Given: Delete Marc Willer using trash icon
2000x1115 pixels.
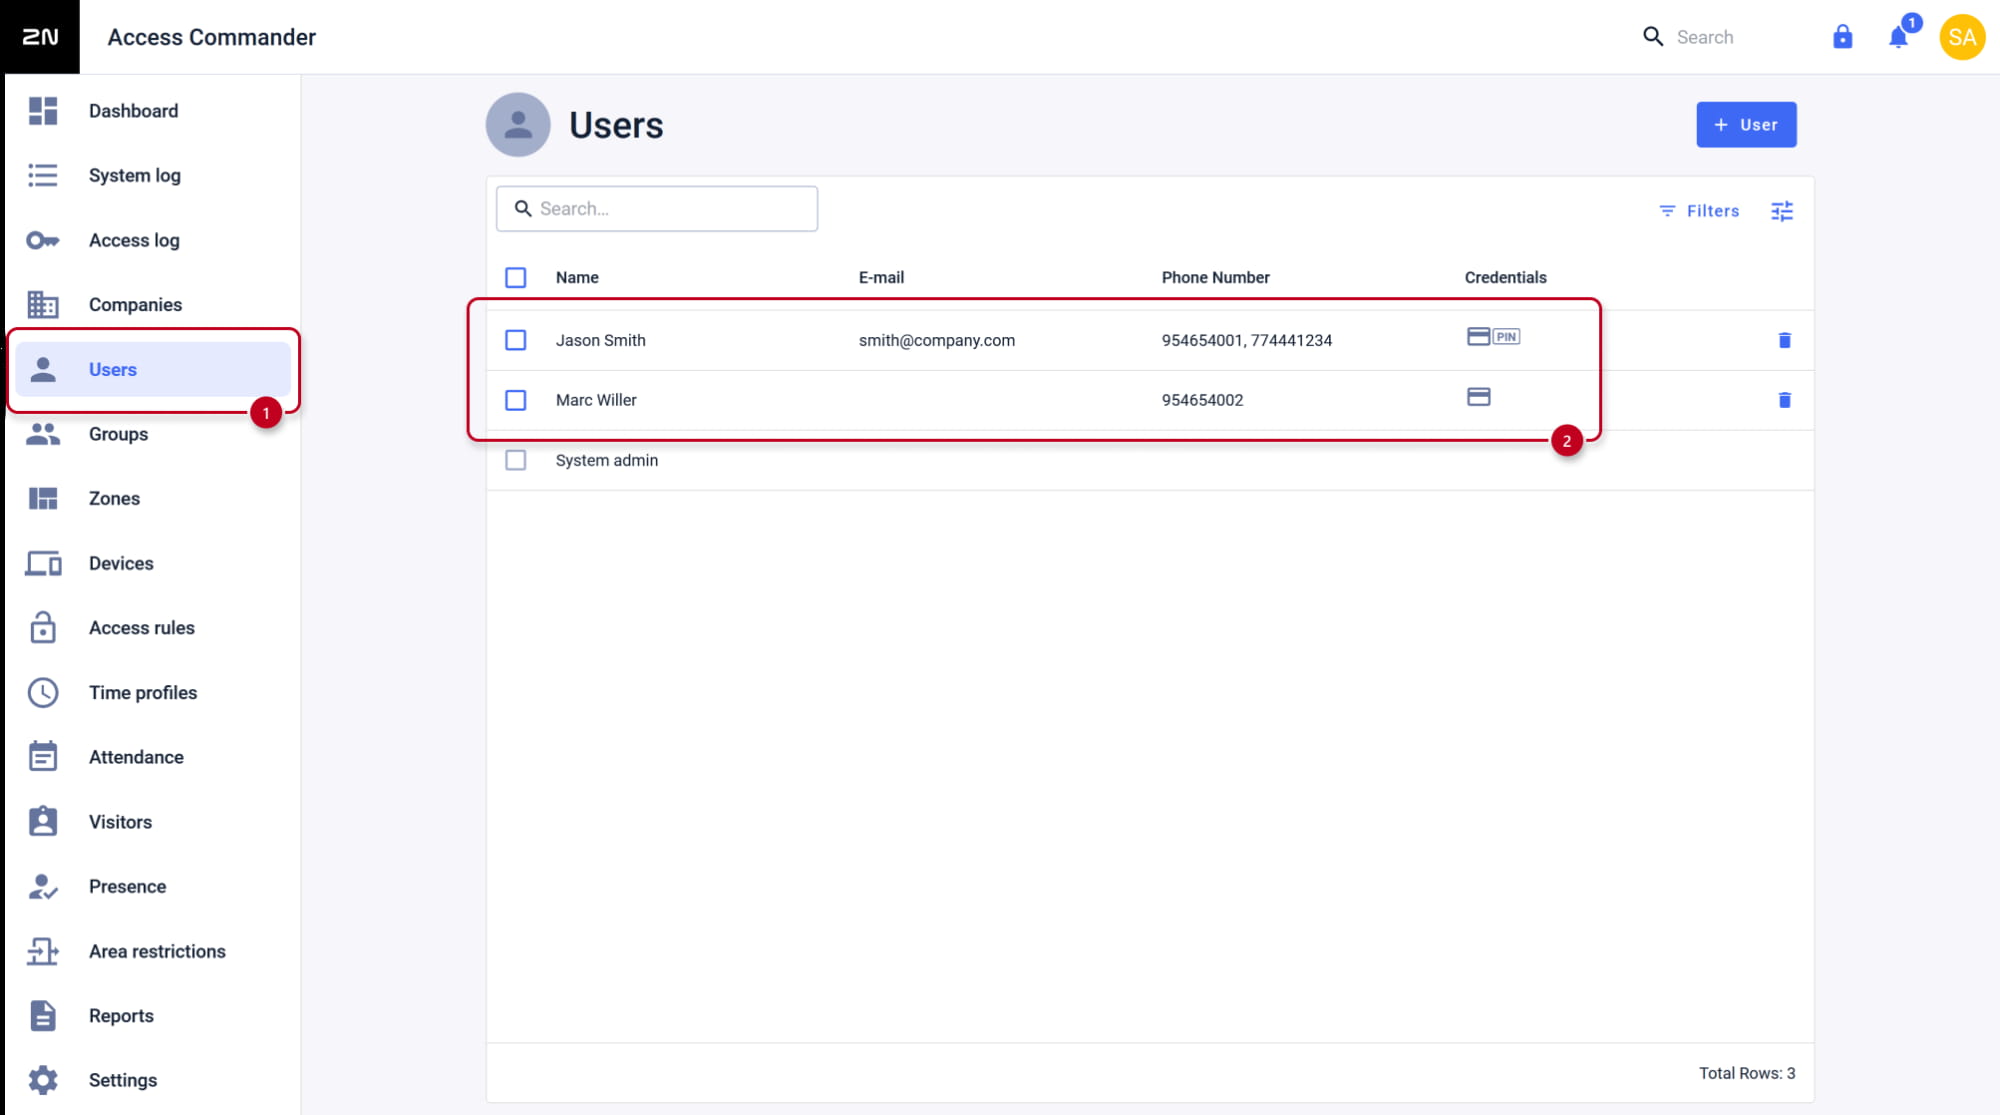Looking at the screenshot, I should click(1784, 400).
